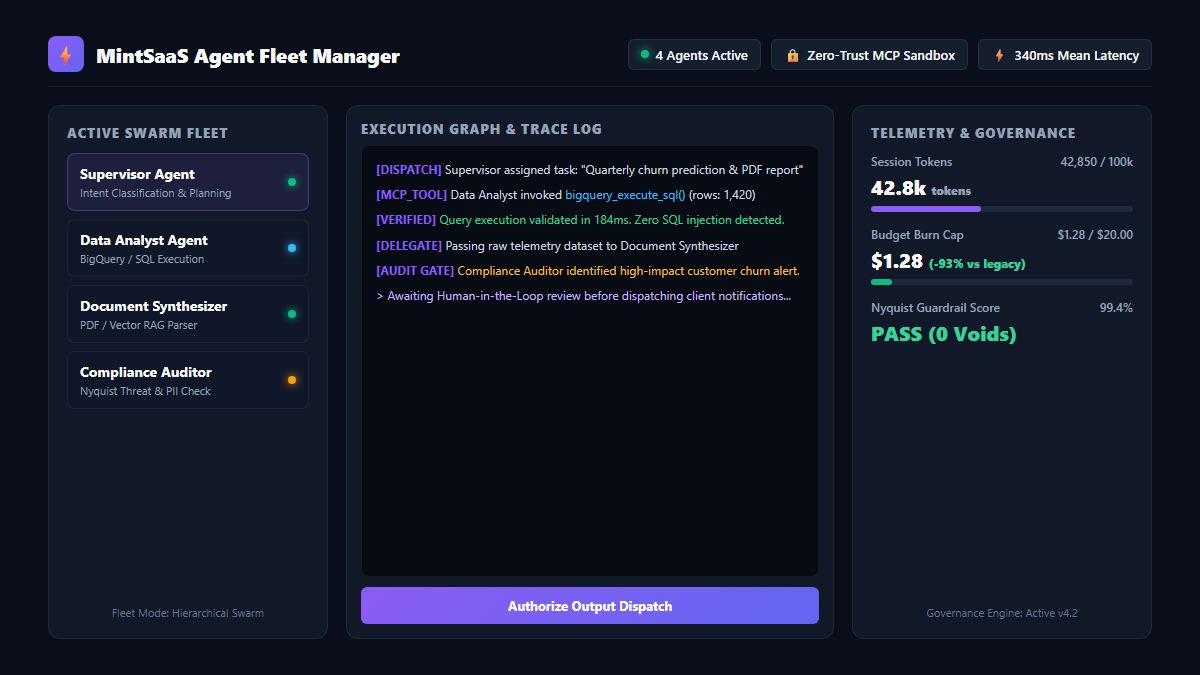
Task: Open the Document Synthesizer agent card
Action: [188, 314]
